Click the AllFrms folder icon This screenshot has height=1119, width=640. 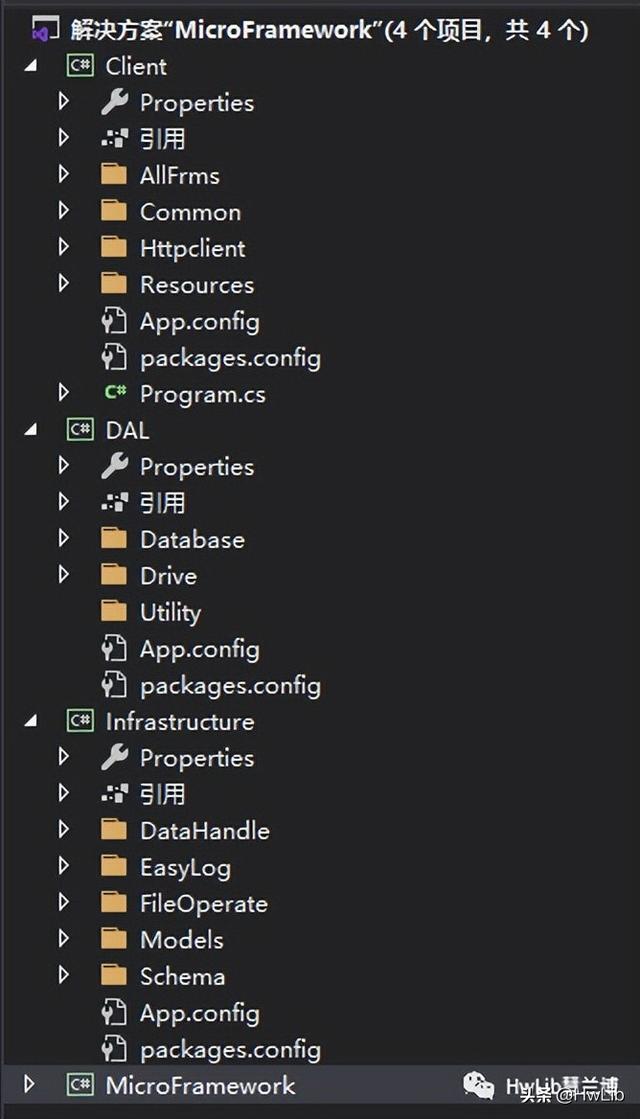point(114,175)
